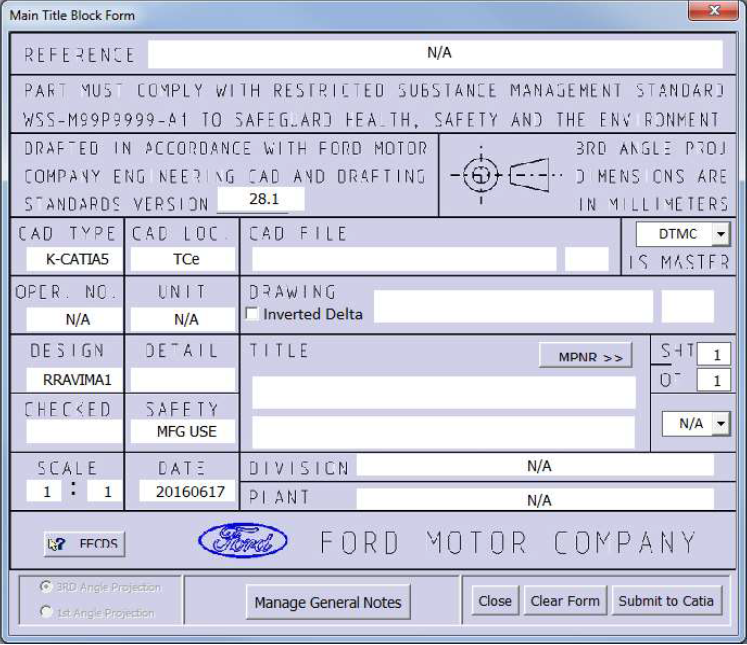Click the CAD TYPE field K-CATIA5
This screenshot has height=645, width=747.
tap(74, 259)
